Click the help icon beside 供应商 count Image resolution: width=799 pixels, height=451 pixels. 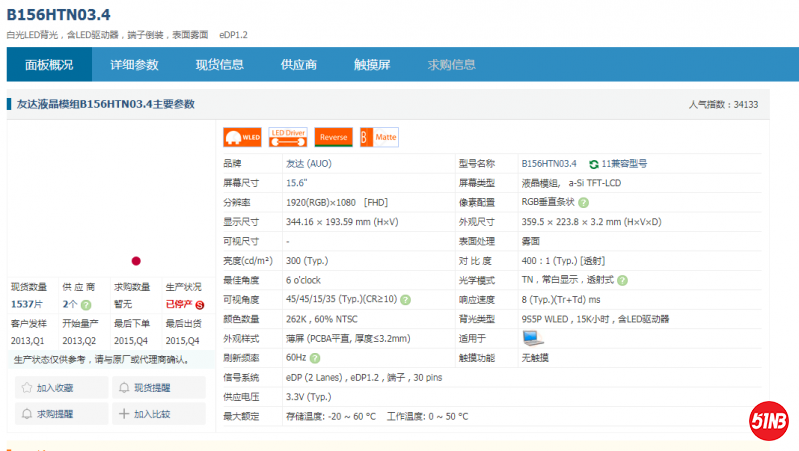pyautogui.click(x=86, y=304)
